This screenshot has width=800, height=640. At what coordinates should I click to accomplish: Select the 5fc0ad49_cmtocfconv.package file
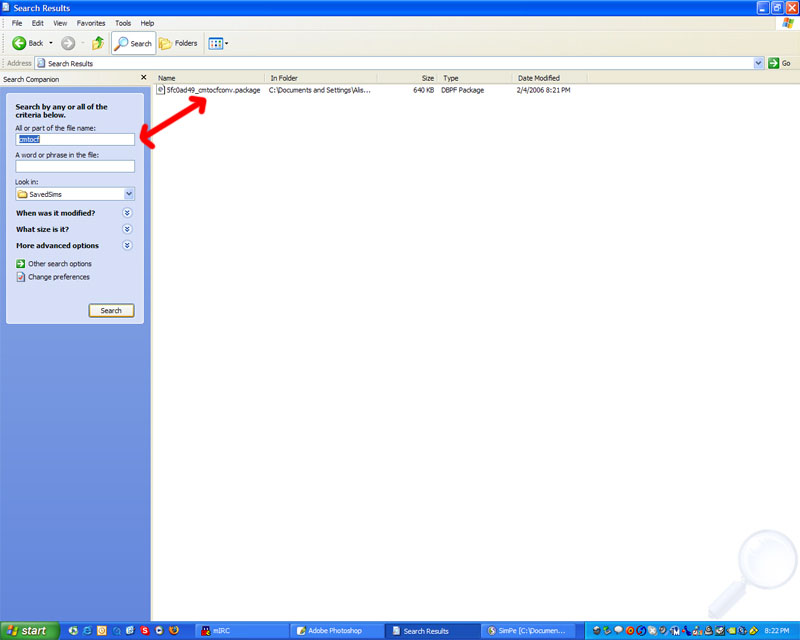[213, 90]
